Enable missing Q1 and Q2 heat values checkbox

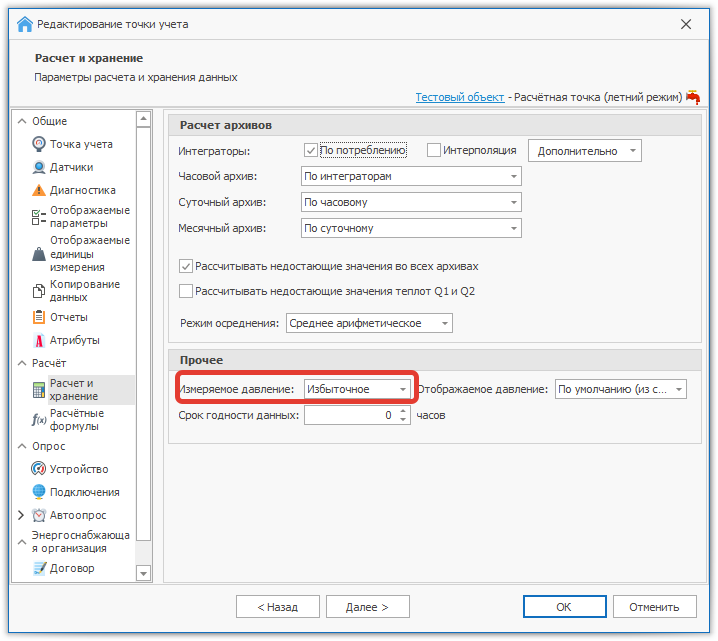pyautogui.click(x=186, y=291)
